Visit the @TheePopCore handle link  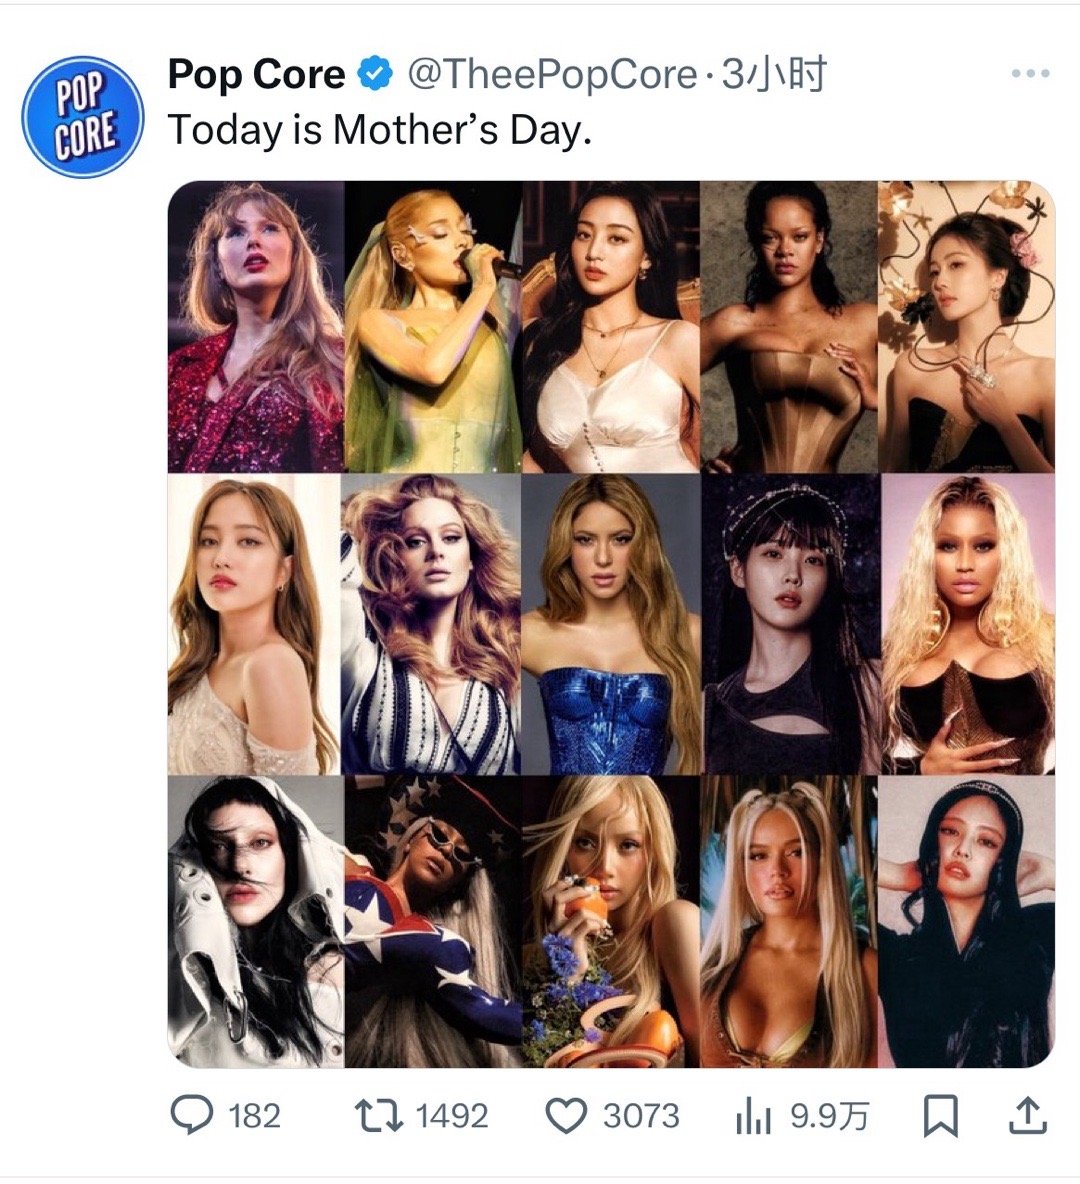[x=551, y=74]
